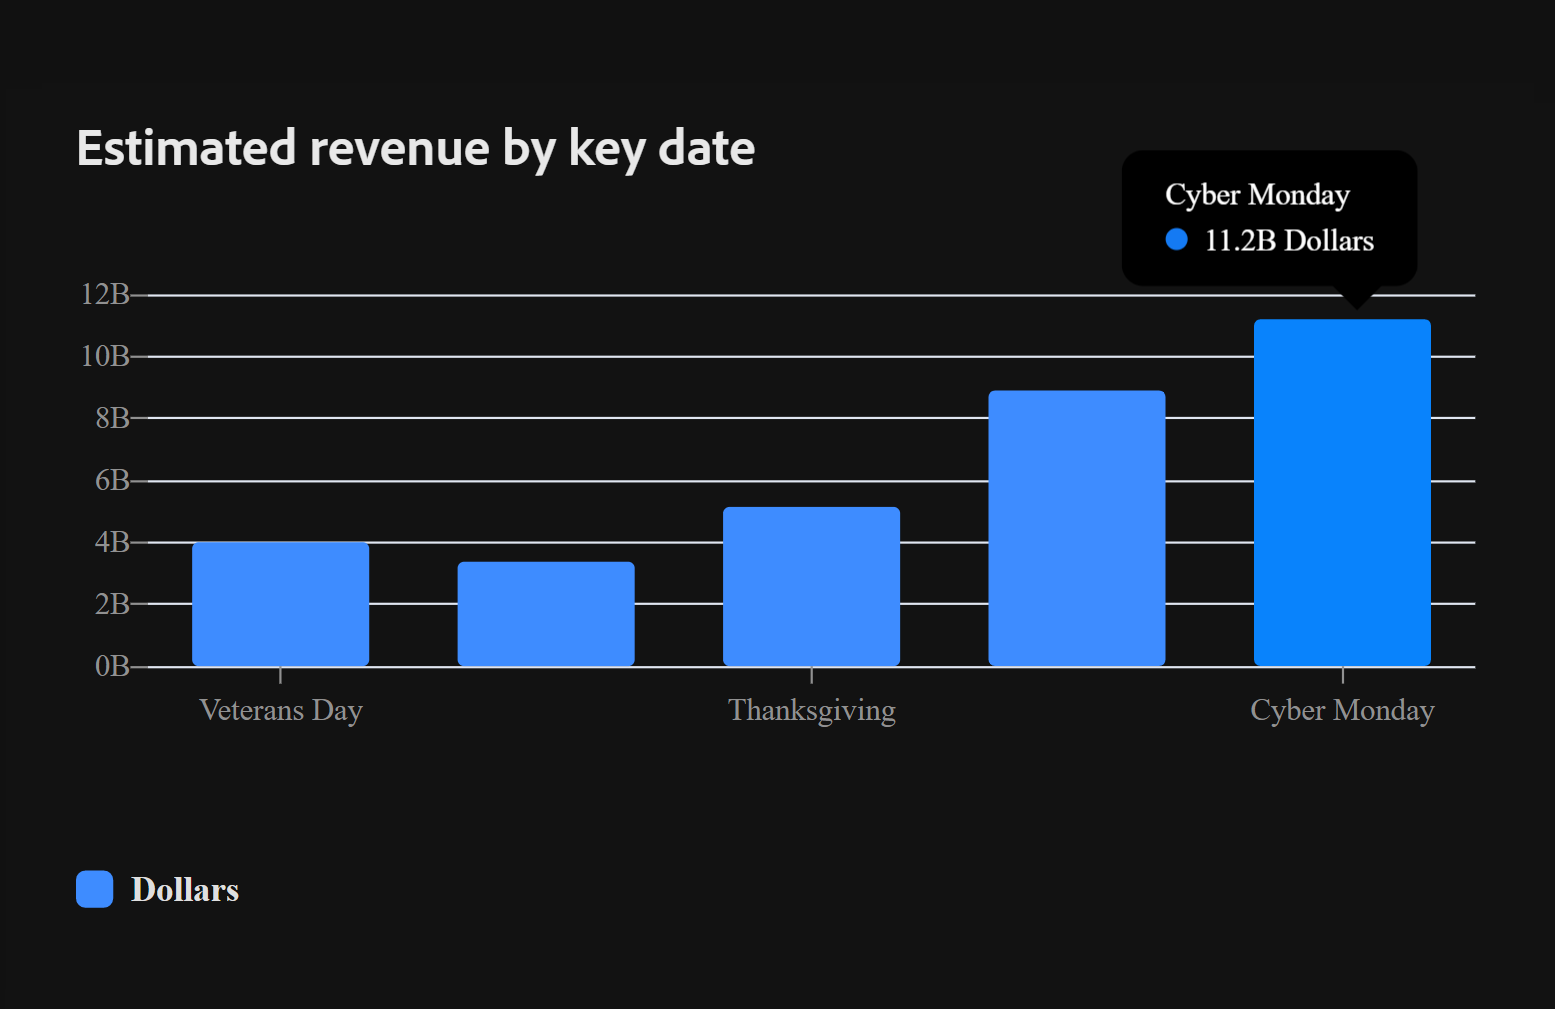Click the Thanksgiving axis label
Viewport: 1555px width, 1009px height.
pyautogui.click(x=812, y=710)
